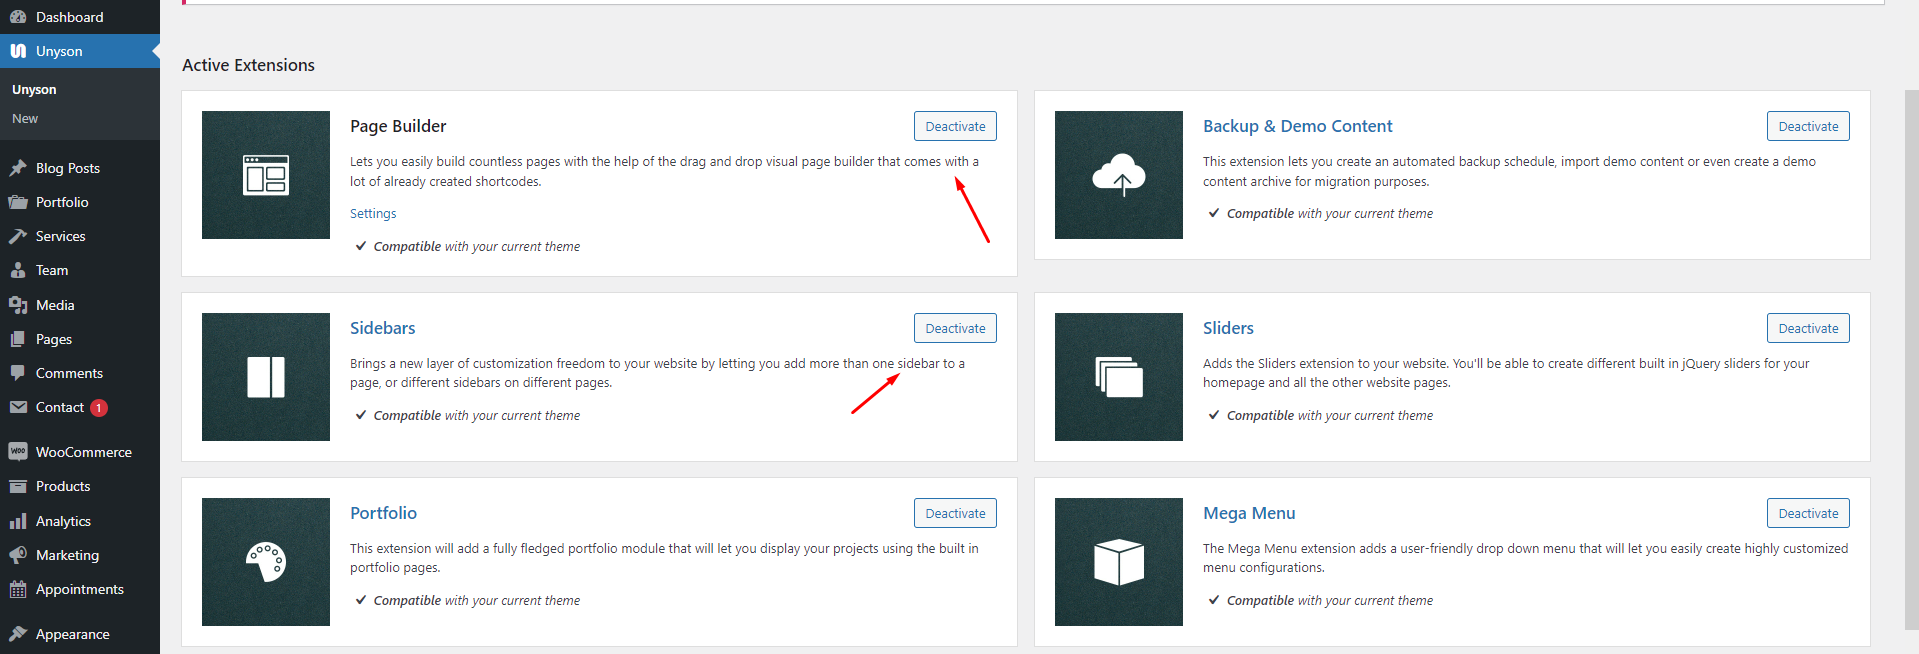Open the Backup & Demo Content title link
The width and height of the screenshot is (1919, 654).
pos(1297,126)
